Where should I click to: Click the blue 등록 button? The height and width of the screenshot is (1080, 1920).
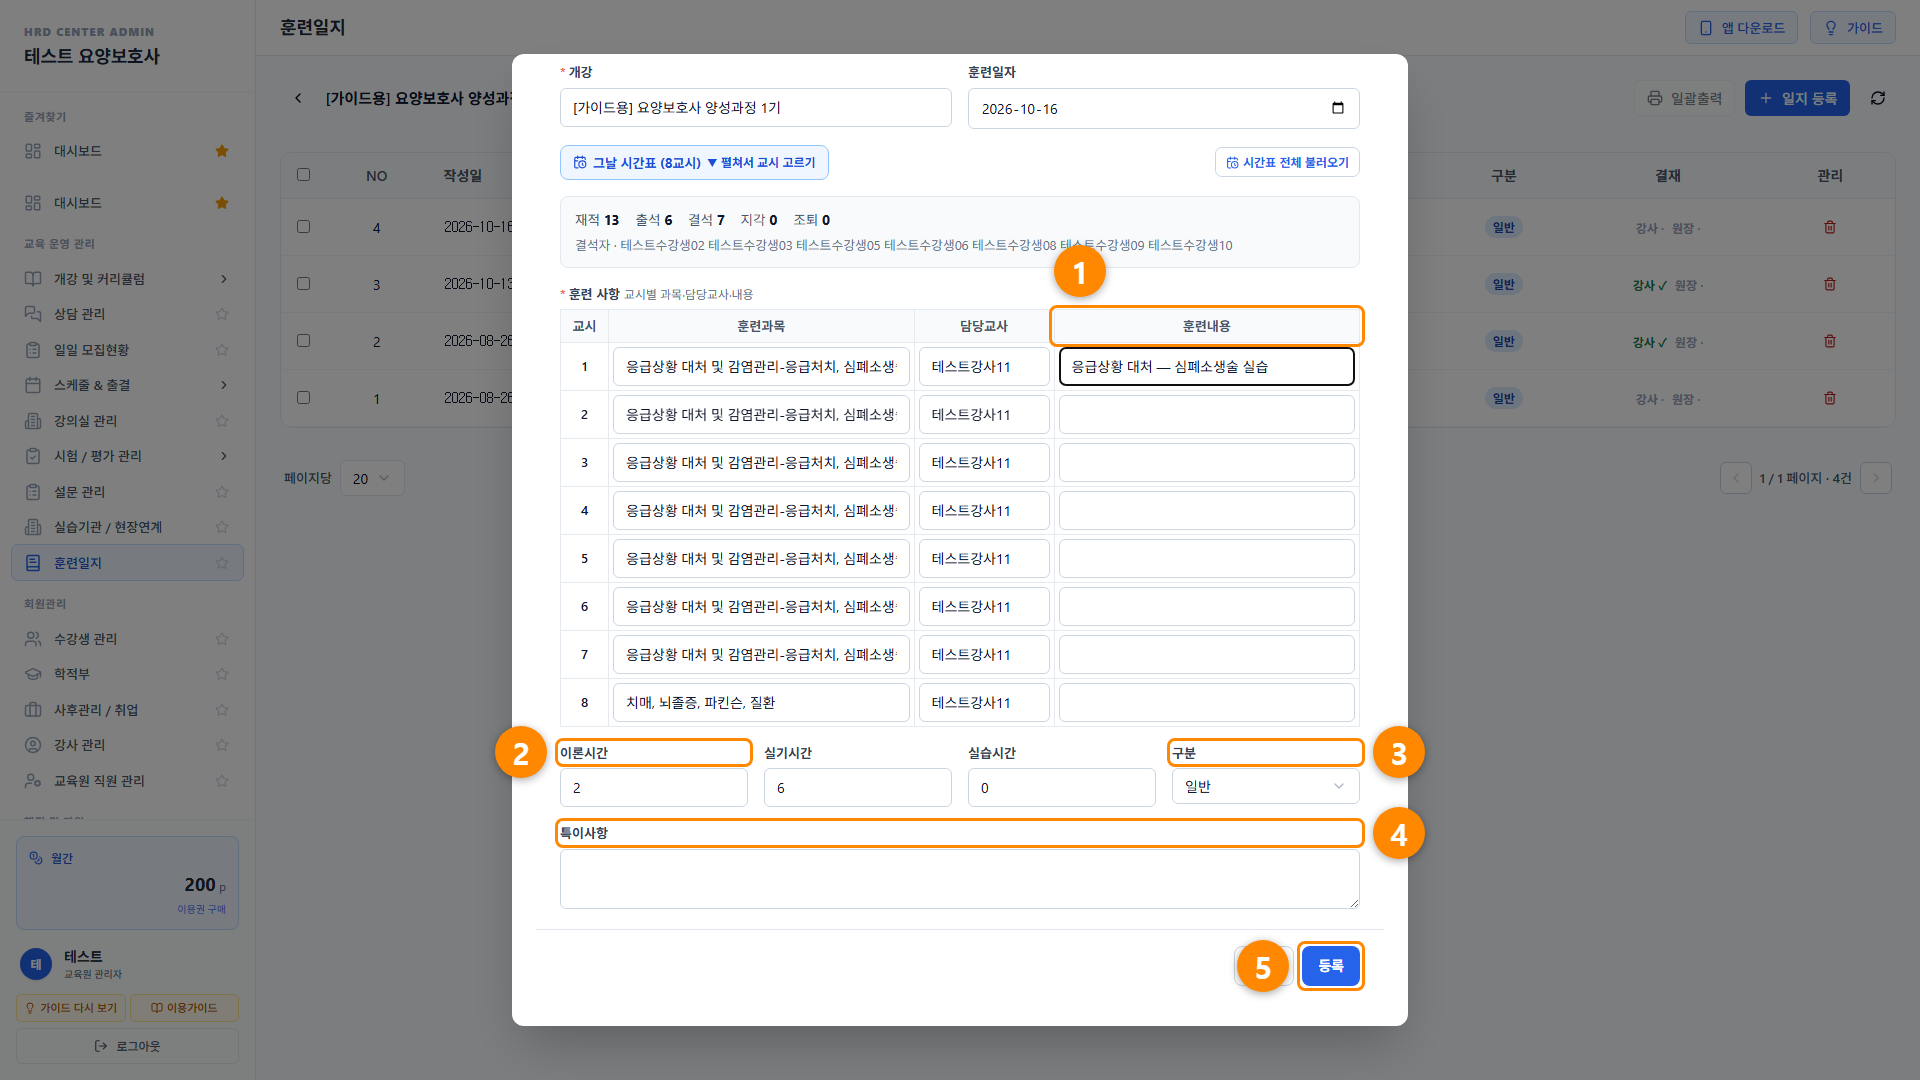pos(1330,966)
